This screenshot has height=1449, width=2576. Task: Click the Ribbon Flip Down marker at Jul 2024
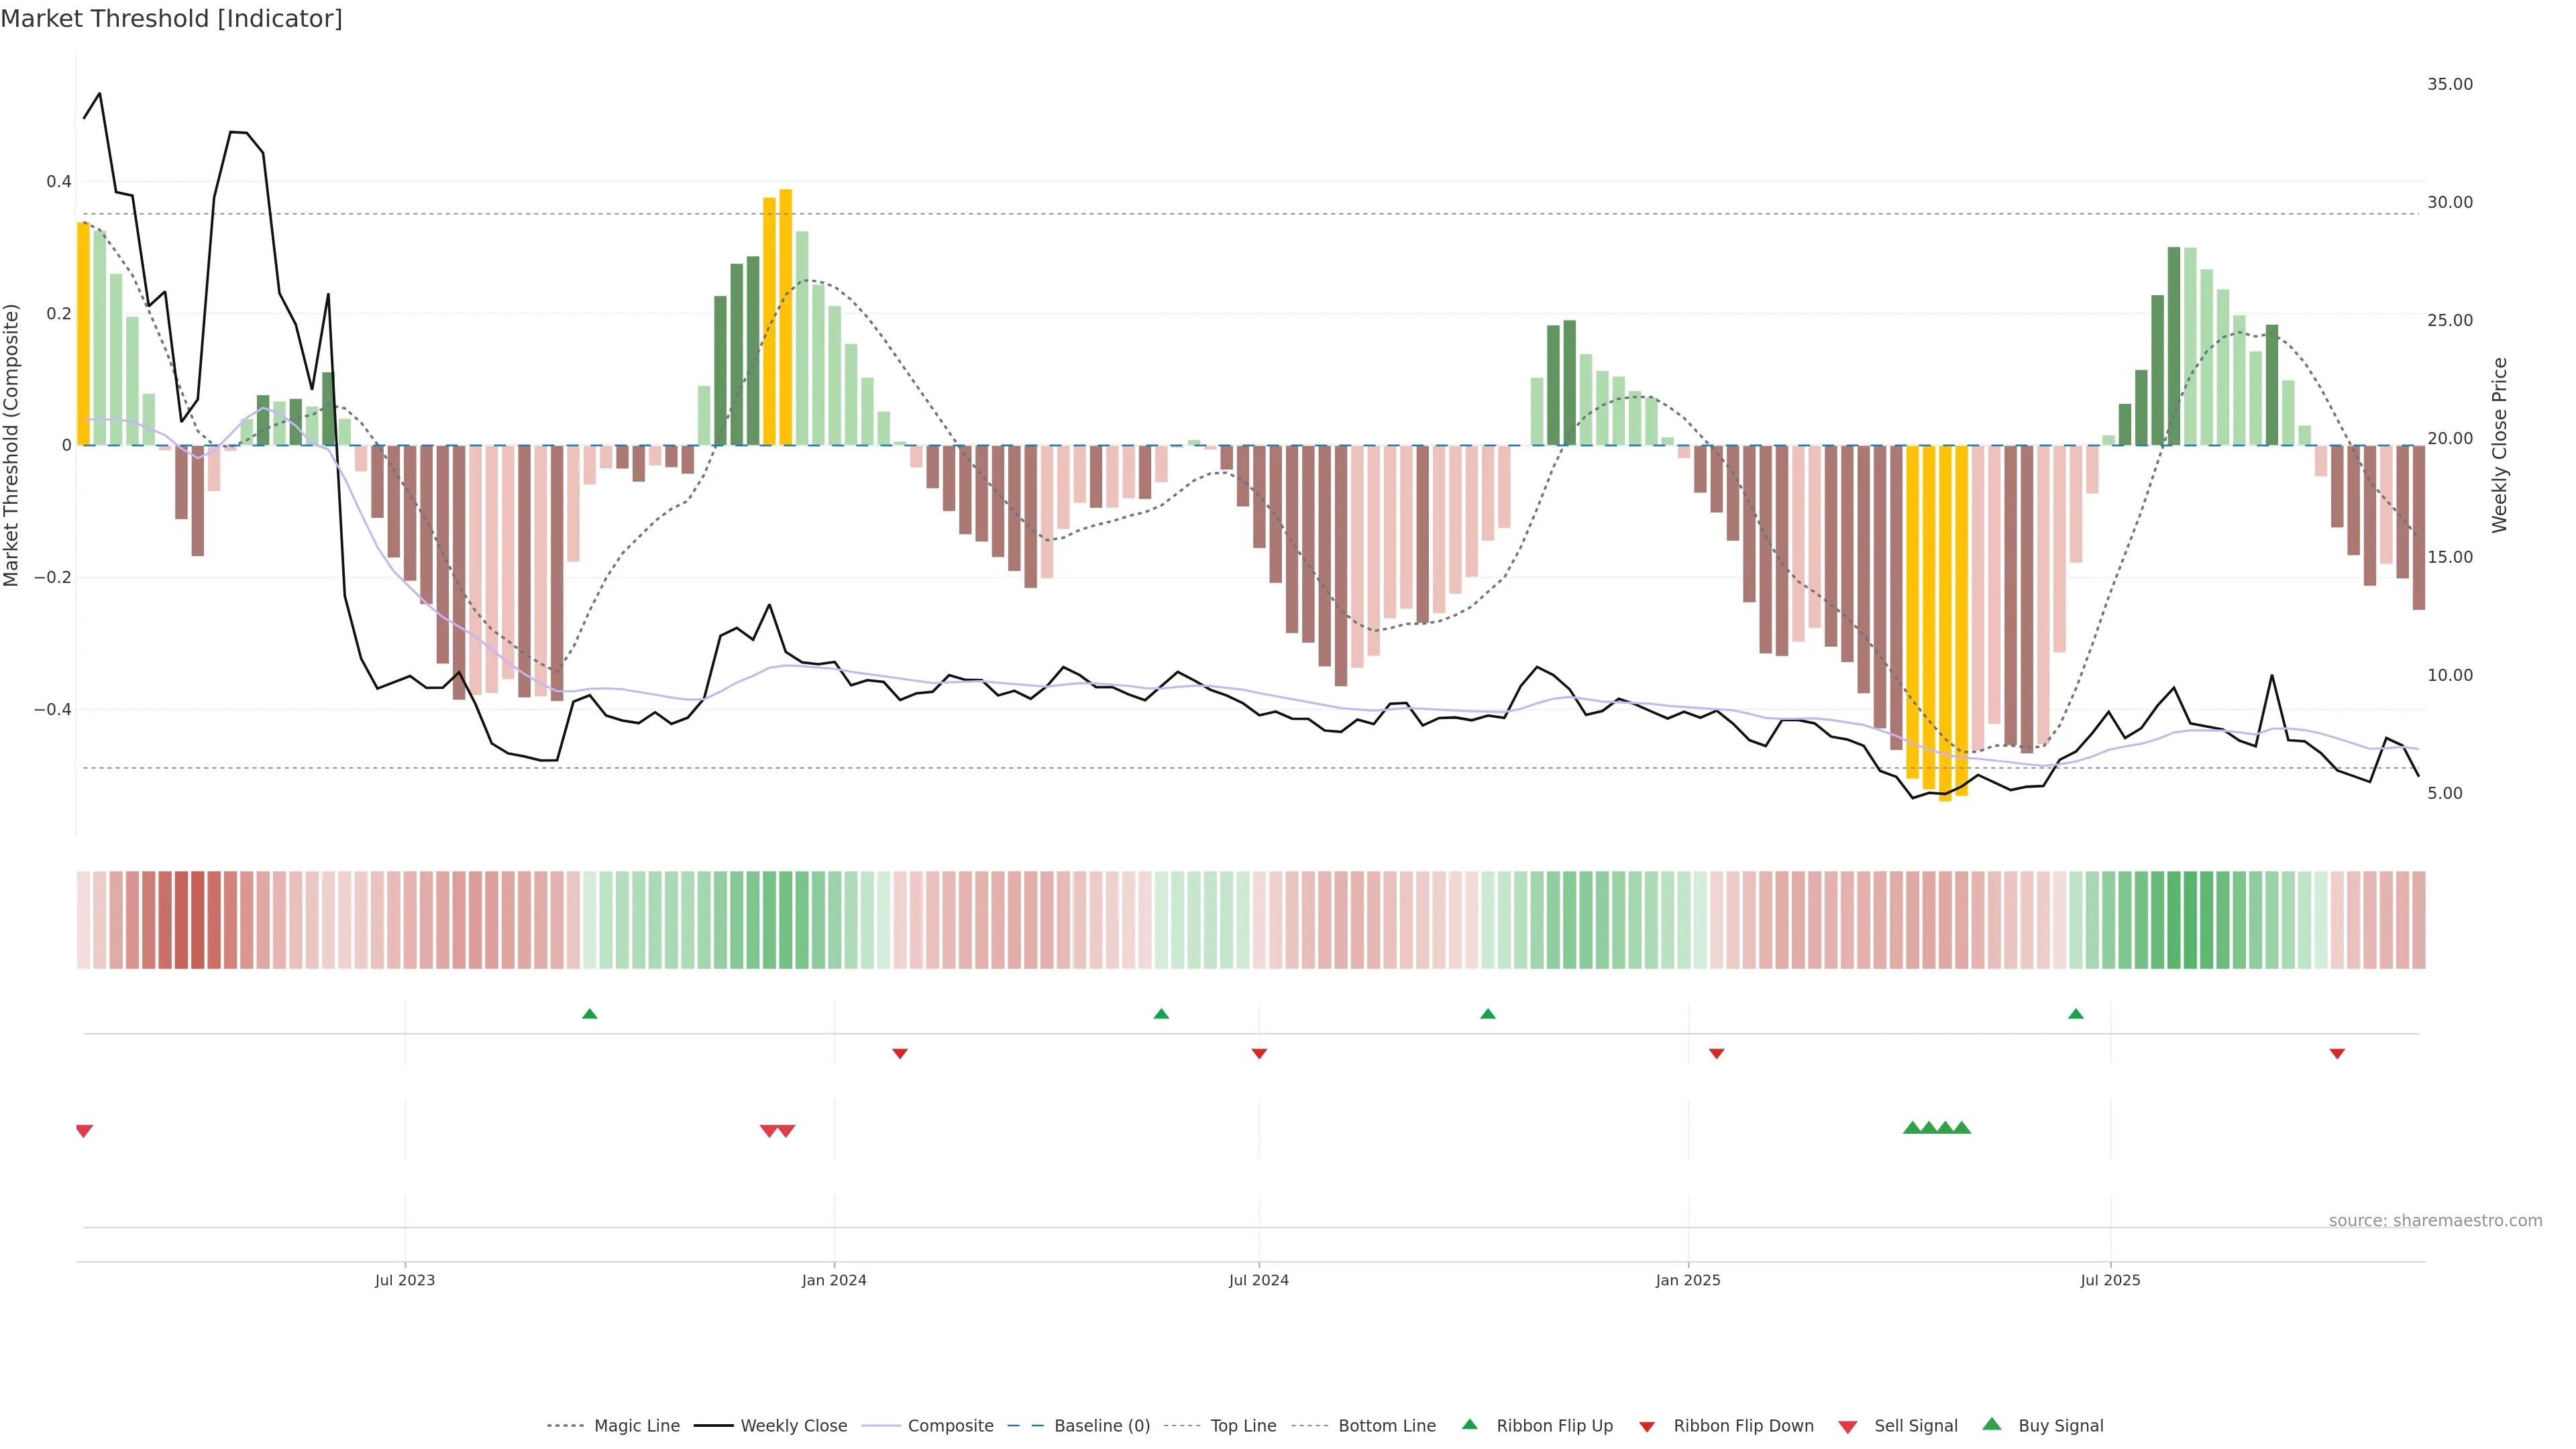1259,1054
